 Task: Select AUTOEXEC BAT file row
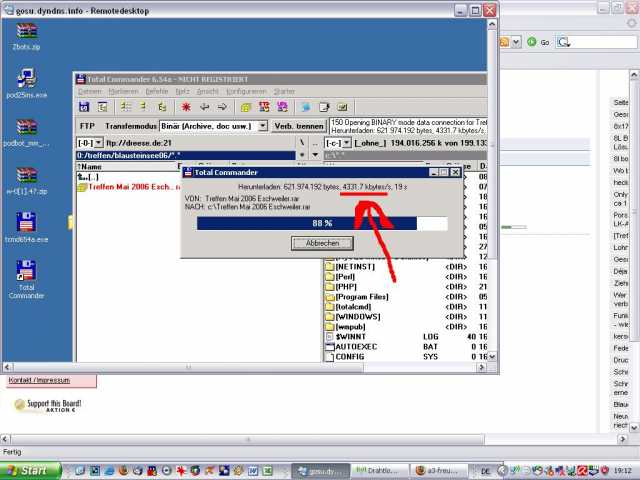[x=406, y=347]
